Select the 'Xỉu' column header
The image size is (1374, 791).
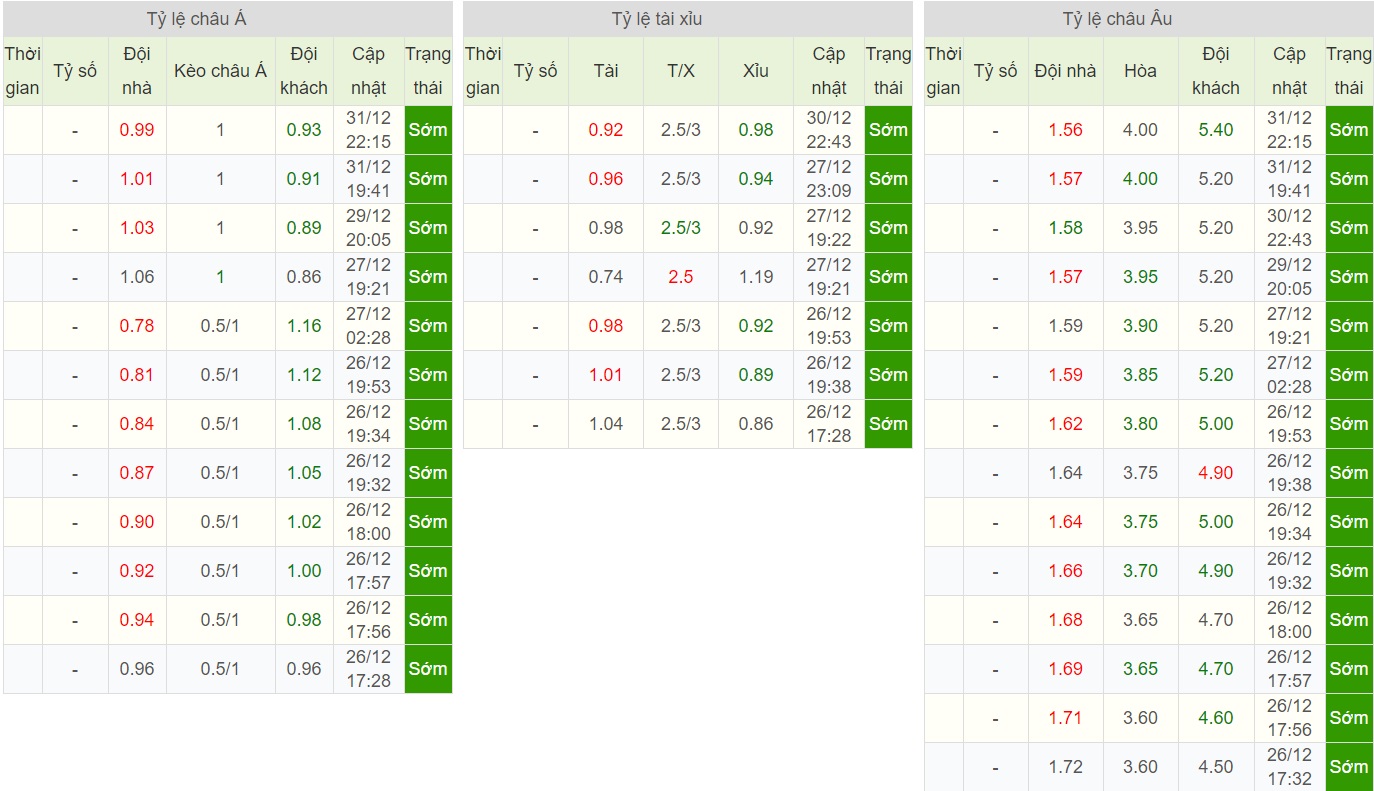pyautogui.click(x=756, y=71)
